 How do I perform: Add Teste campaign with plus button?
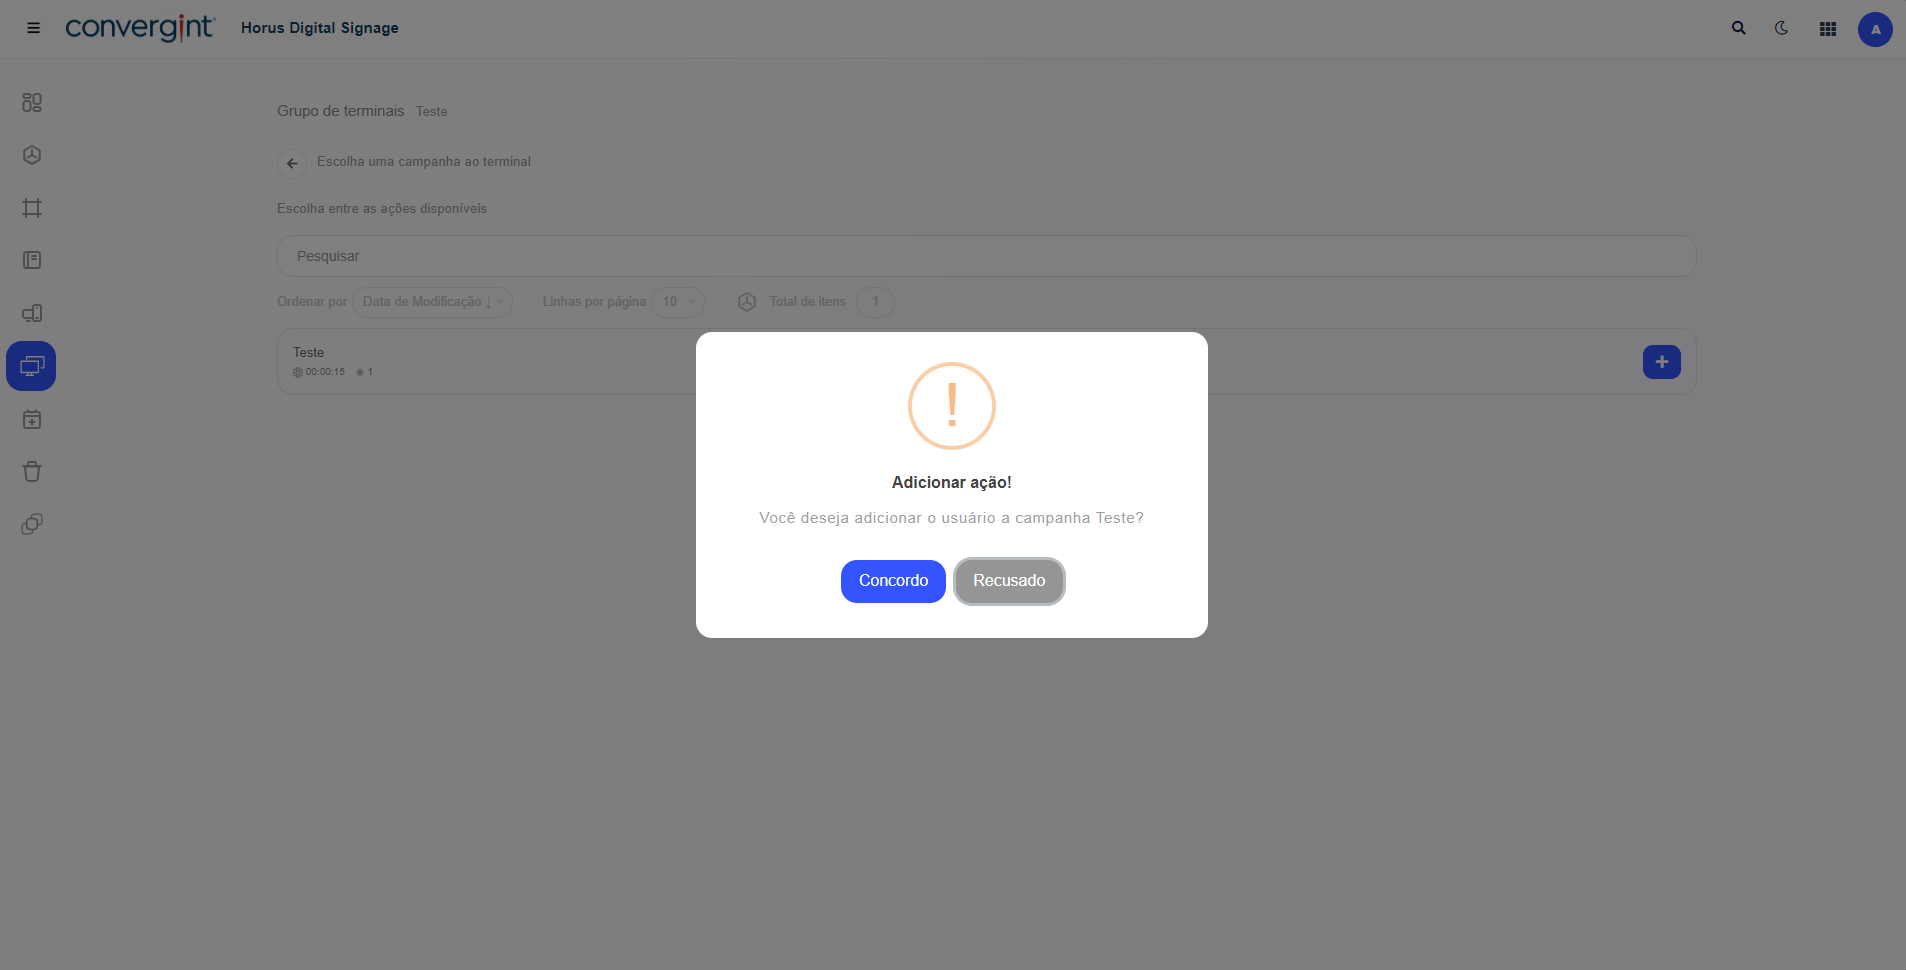[x=1661, y=362]
